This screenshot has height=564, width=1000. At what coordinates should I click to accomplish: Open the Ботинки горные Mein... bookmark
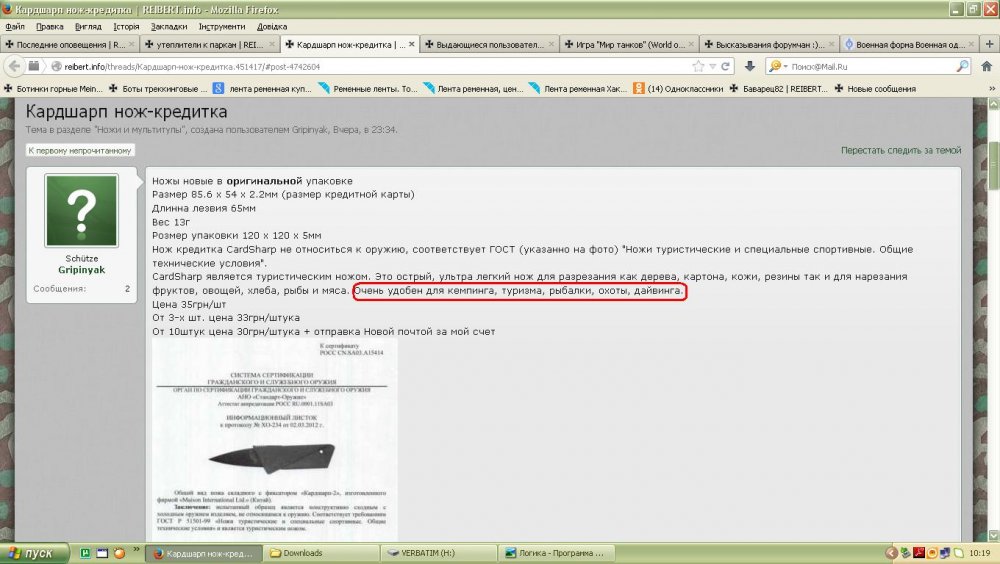pos(54,89)
